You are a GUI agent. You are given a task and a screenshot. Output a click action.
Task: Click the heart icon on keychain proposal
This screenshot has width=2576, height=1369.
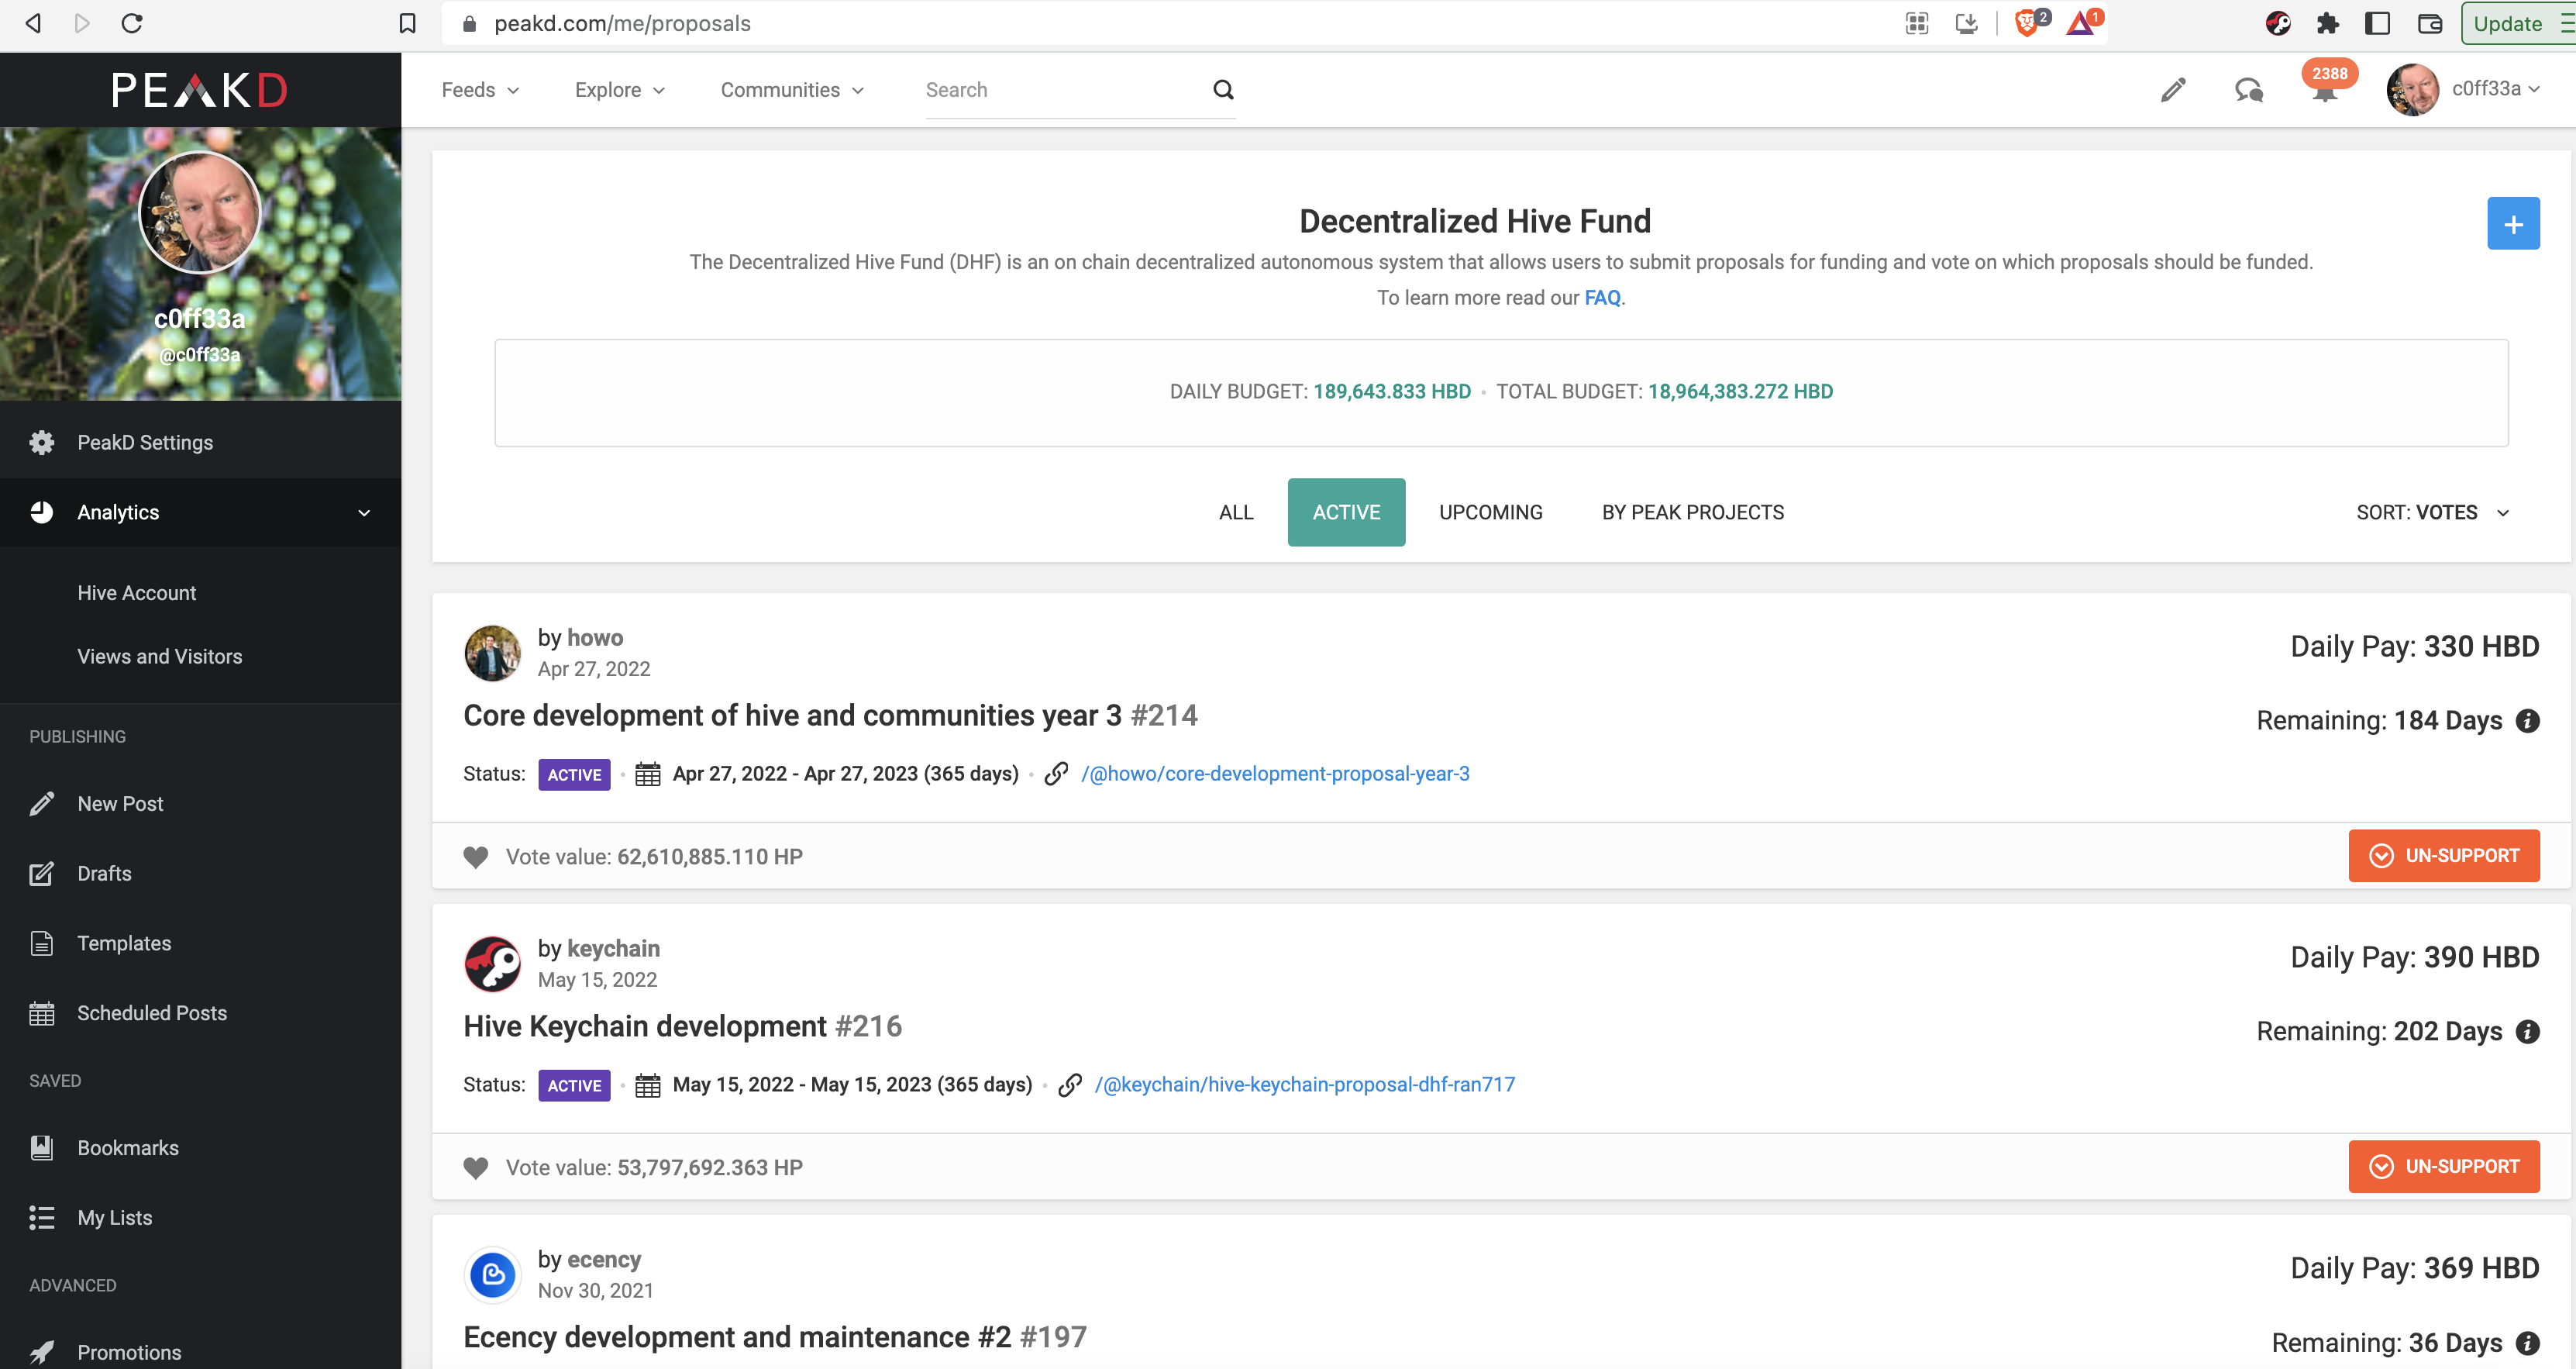coord(476,1168)
